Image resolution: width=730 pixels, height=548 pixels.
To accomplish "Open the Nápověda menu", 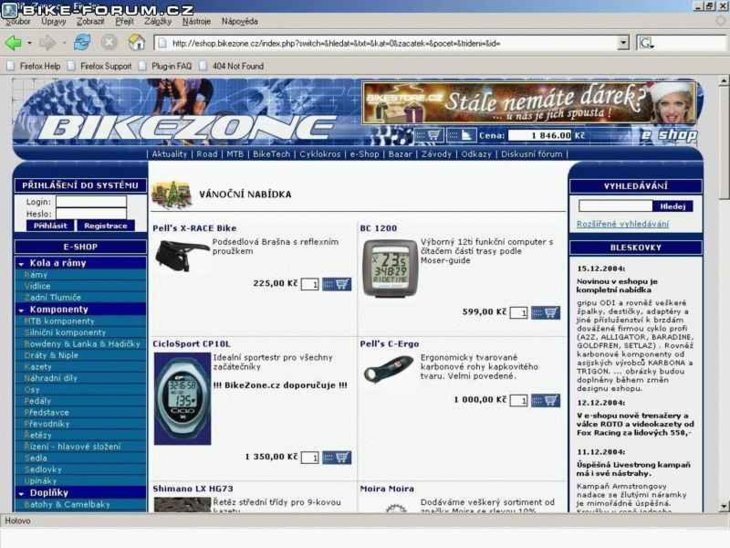I will coord(240,21).
